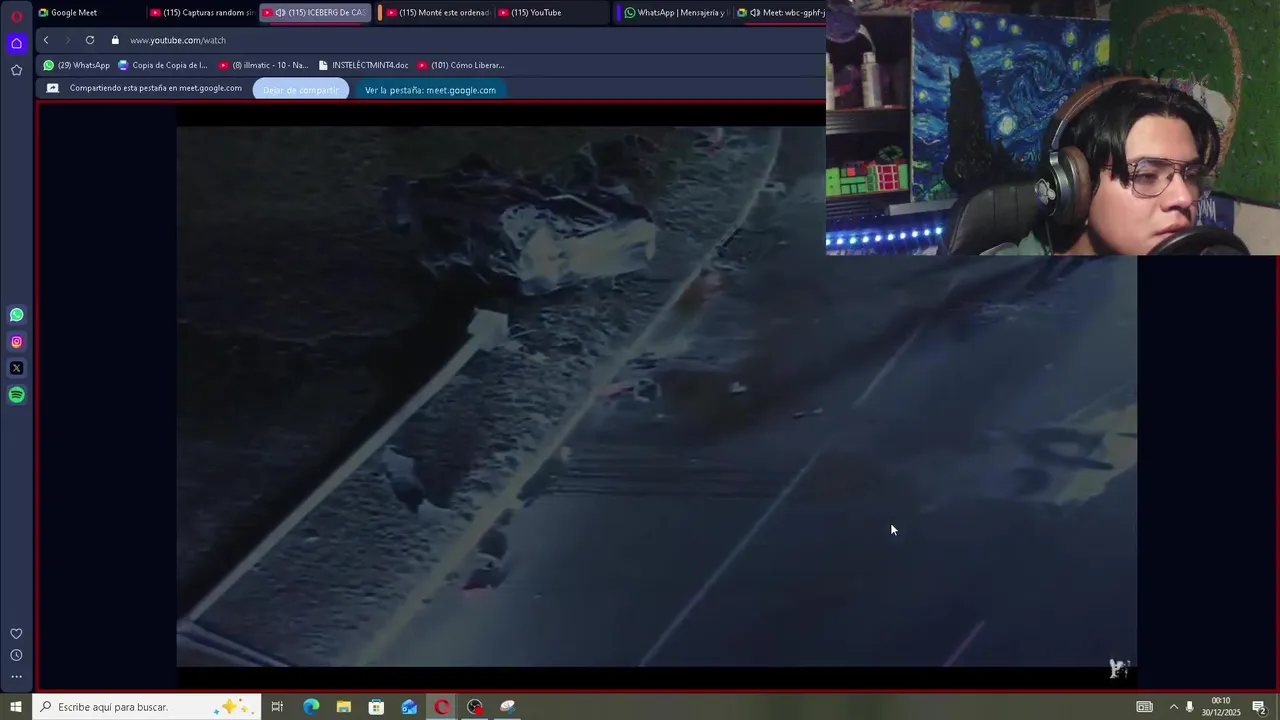Click Opera icon on the taskbar

coord(442,707)
